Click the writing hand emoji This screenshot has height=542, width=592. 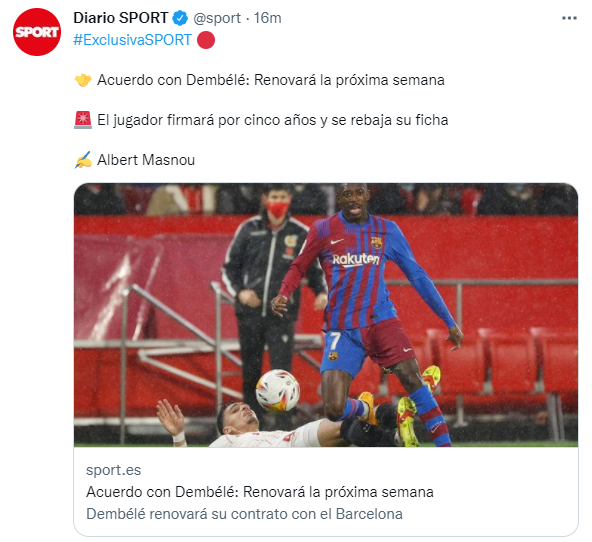point(83,160)
